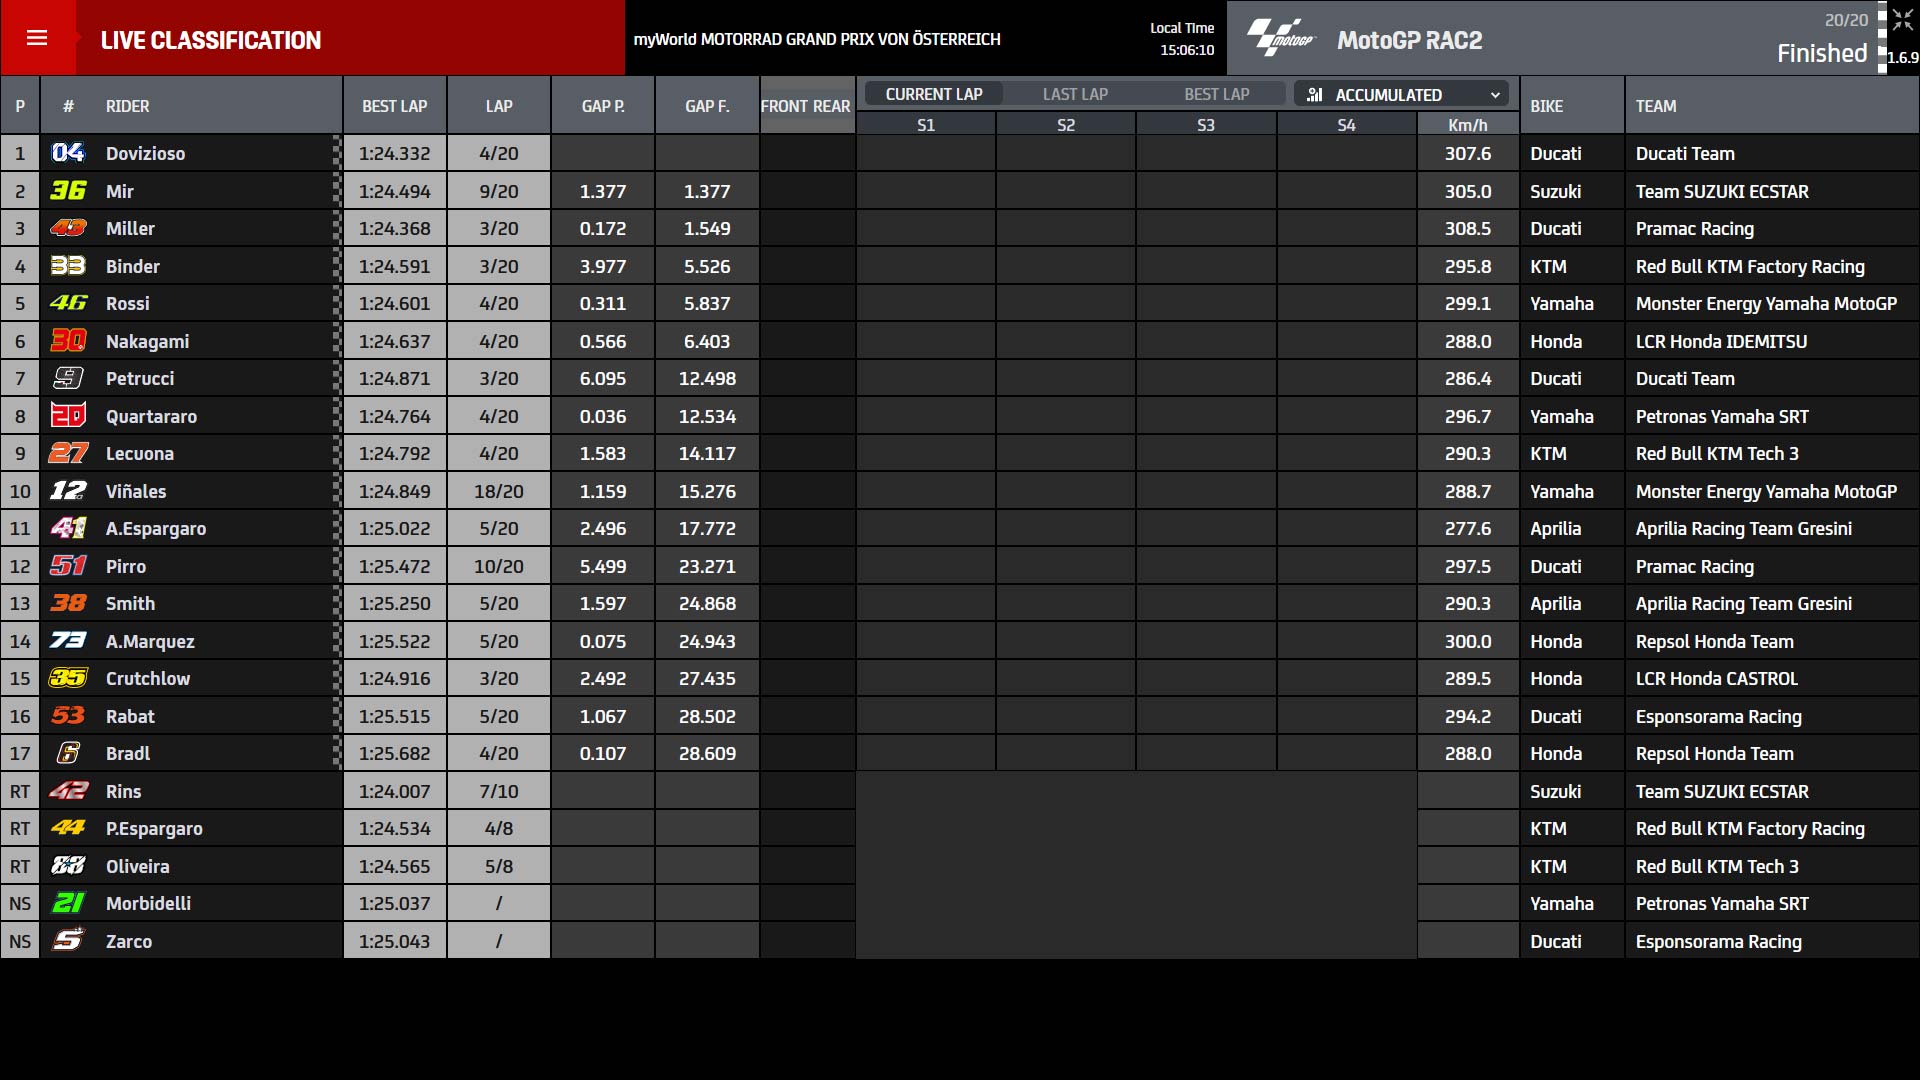
Task: Click Morbidelli's number 21 badge
Action: pyautogui.click(x=68, y=903)
